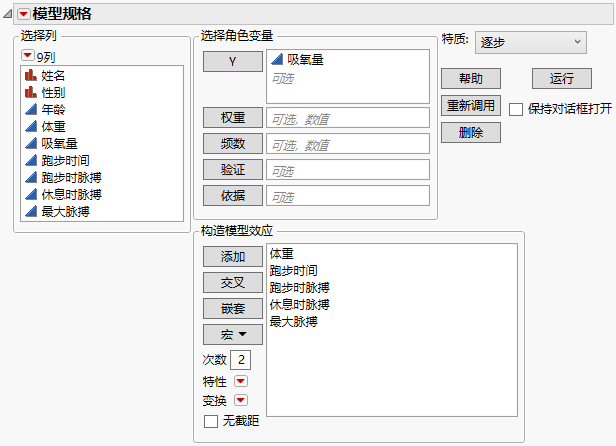
Task: Click the red triangle menu beside 模型规格
Action: tap(24, 14)
